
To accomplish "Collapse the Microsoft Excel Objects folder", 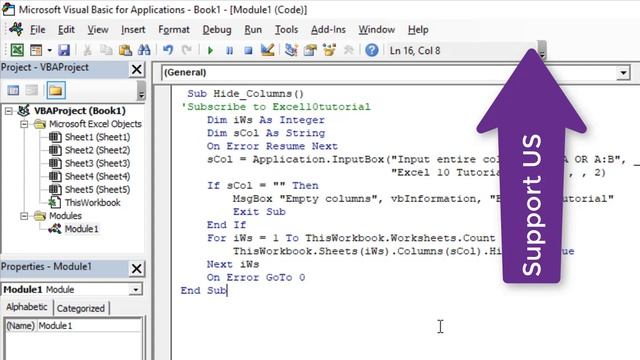I will coord(24,124).
